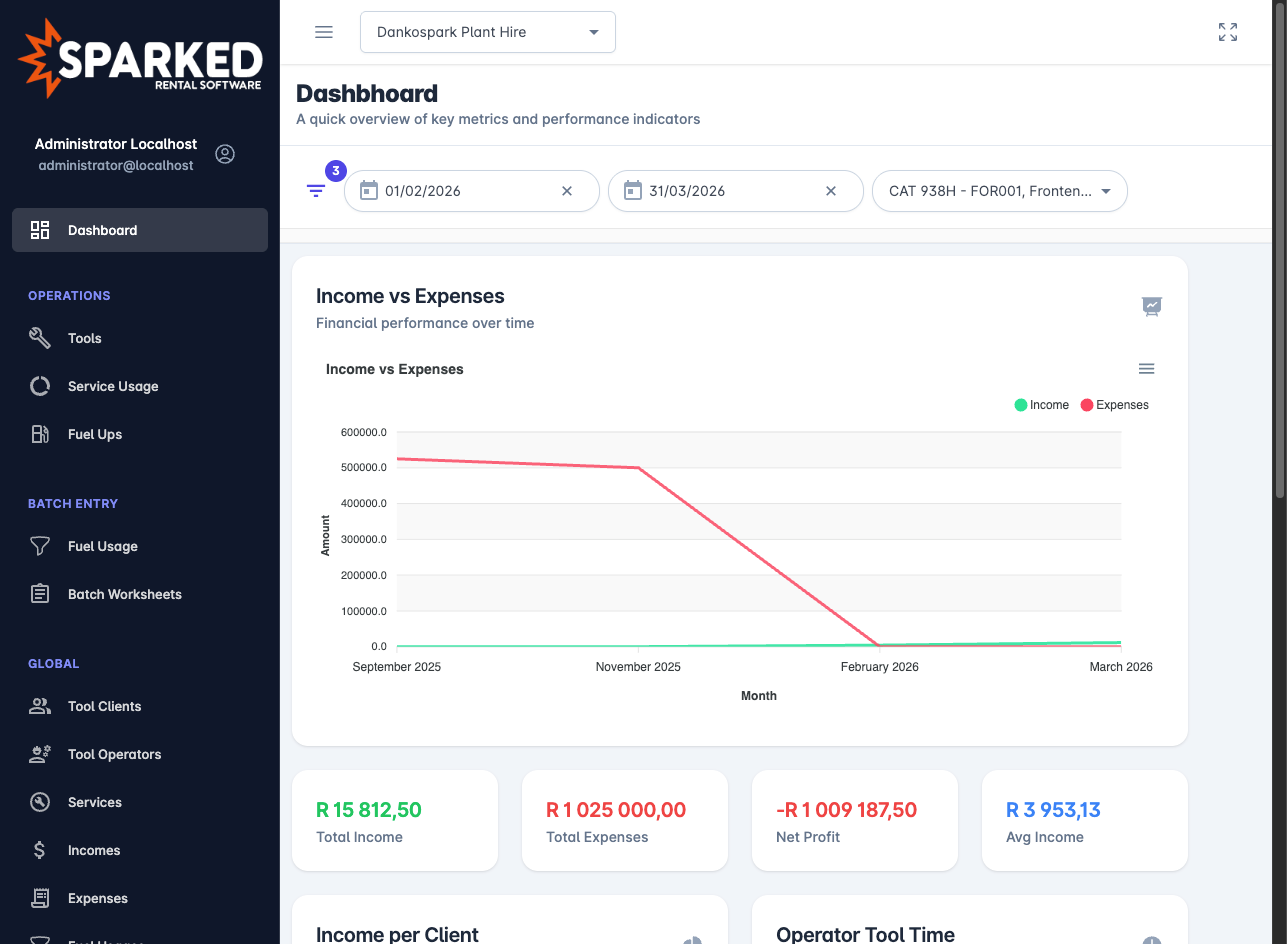Hide the Income series via chart legend

coord(1041,404)
